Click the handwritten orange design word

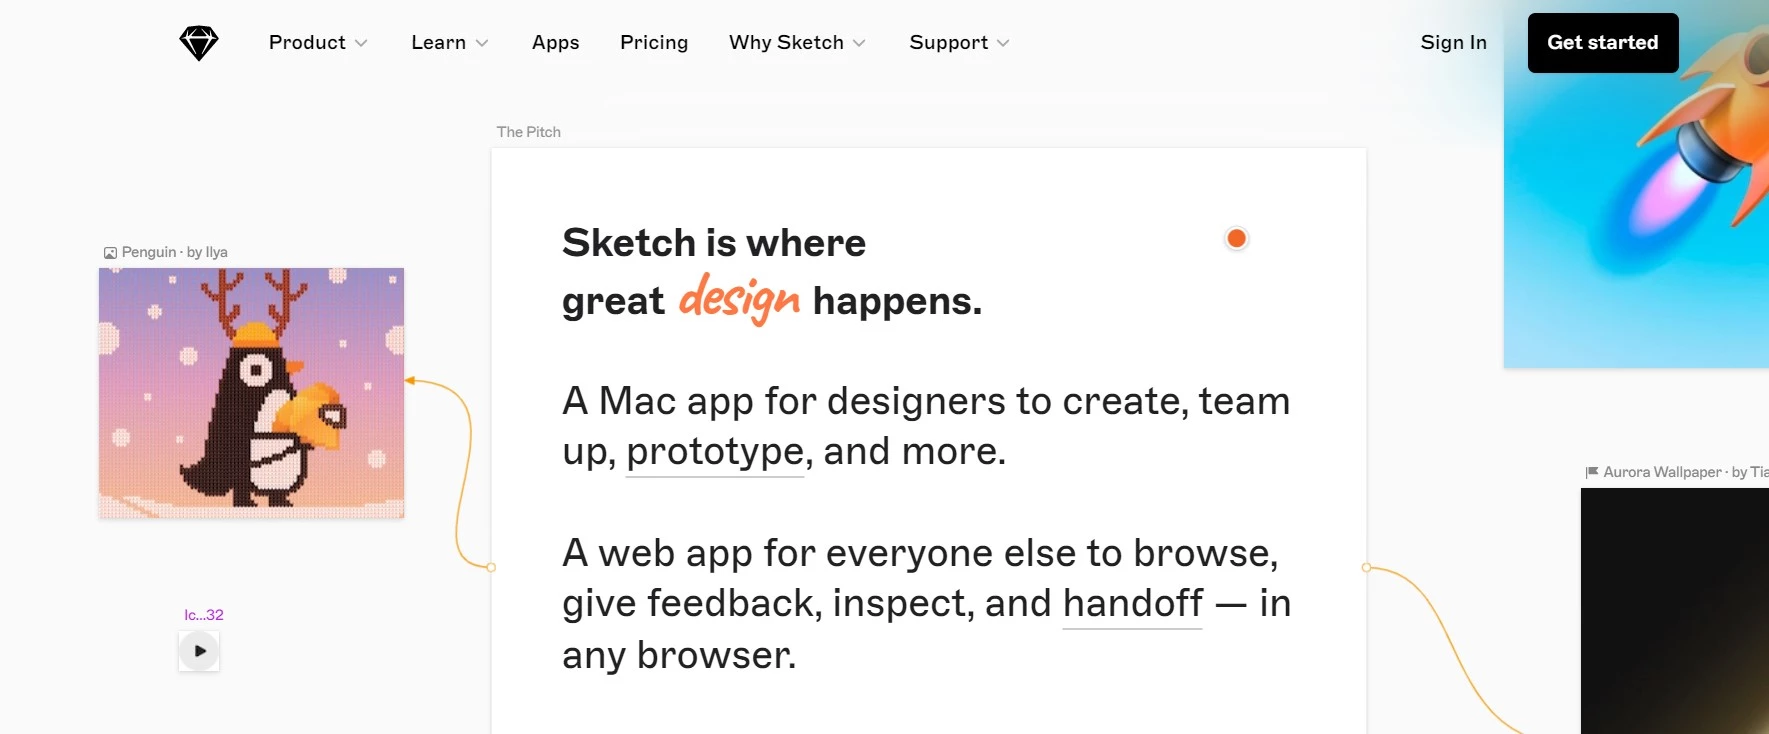pyautogui.click(x=739, y=299)
